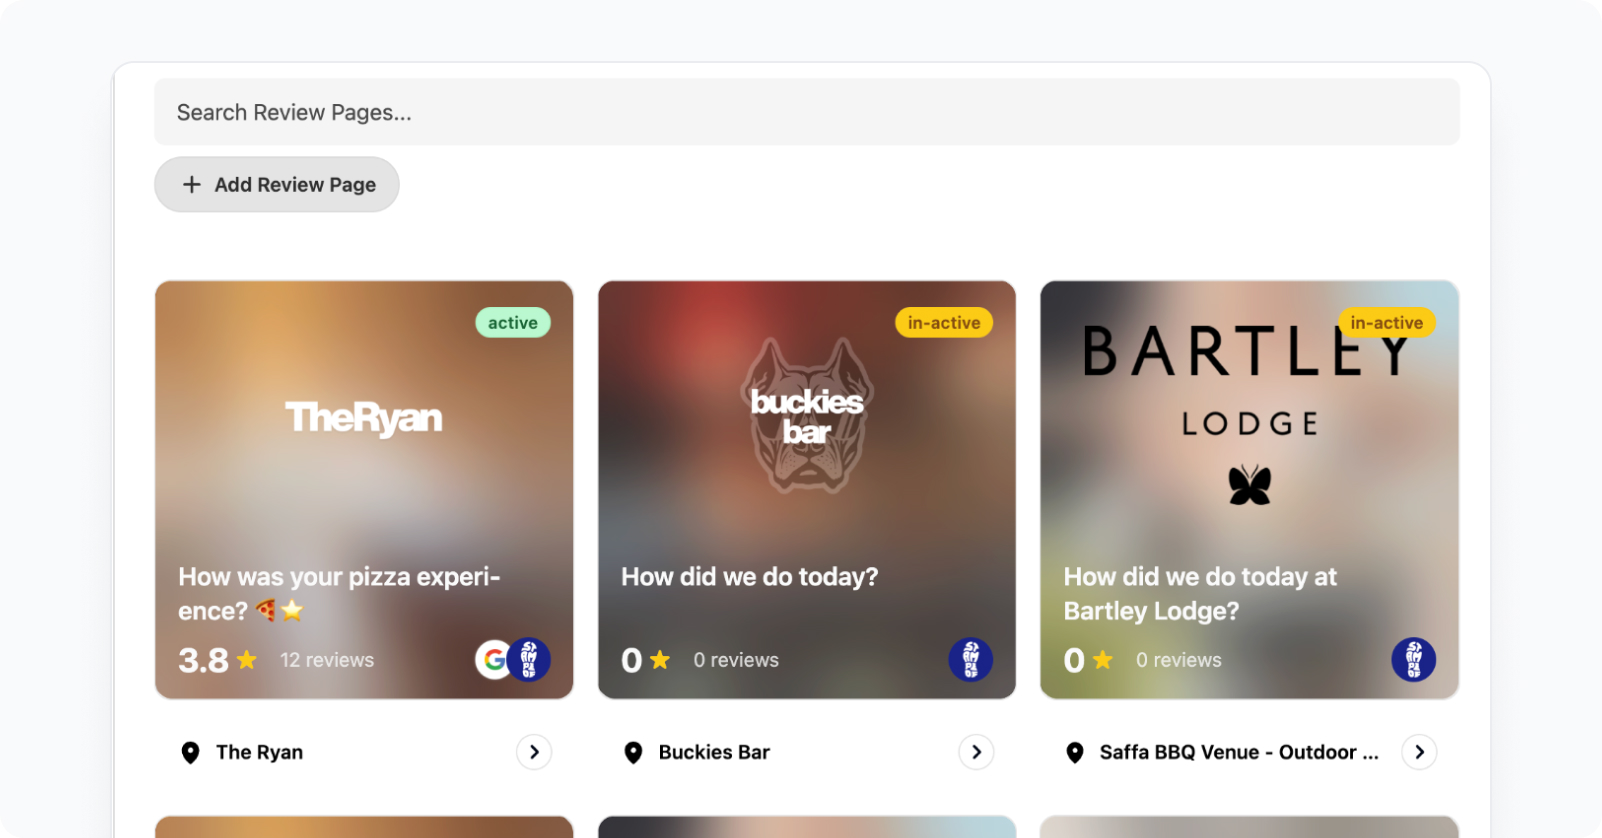Screen dimensions: 1602x838
Task: Click the blue badge icon on Buckies Bar card
Action: click(971, 660)
